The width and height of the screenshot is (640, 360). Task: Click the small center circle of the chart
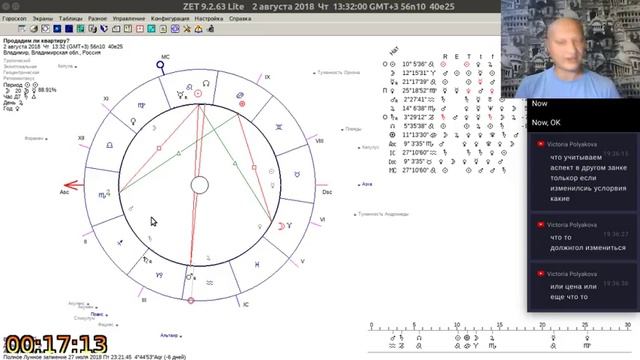200,185
